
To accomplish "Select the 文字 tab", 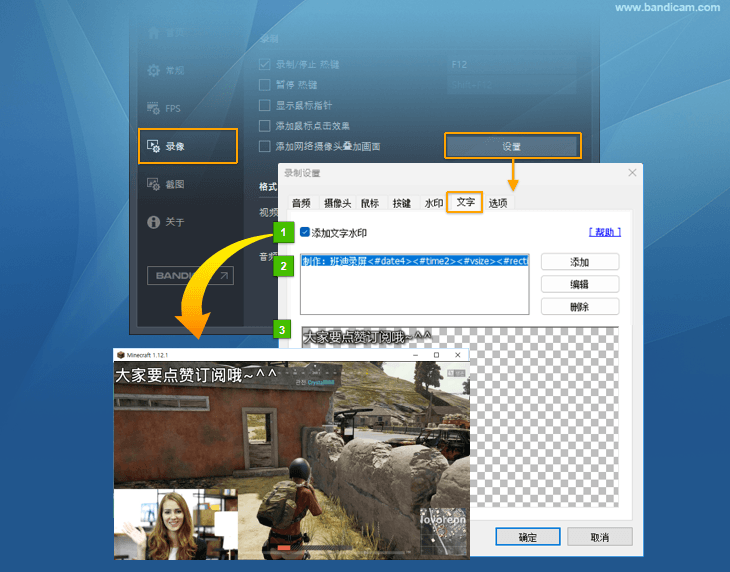I will point(465,202).
